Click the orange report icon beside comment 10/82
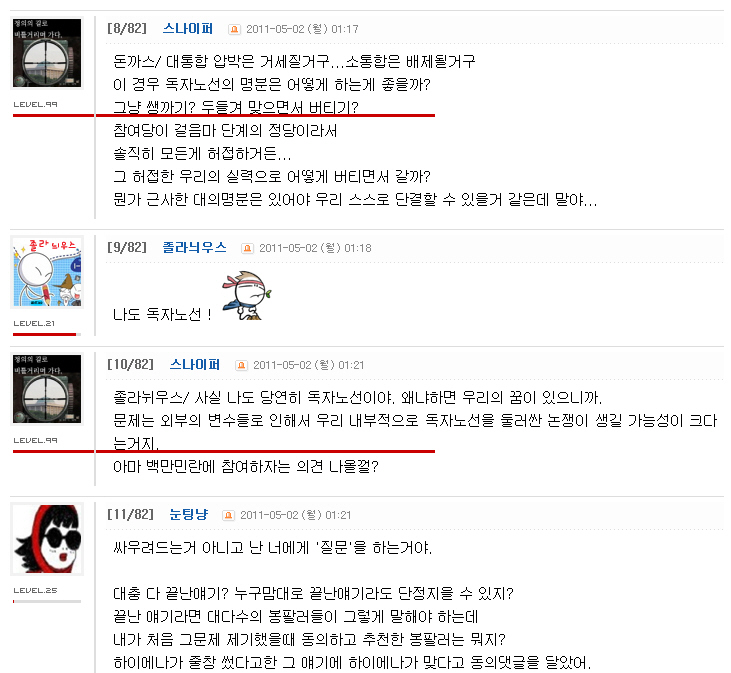The width and height of the screenshot is (731, 673). coord(241,365)
